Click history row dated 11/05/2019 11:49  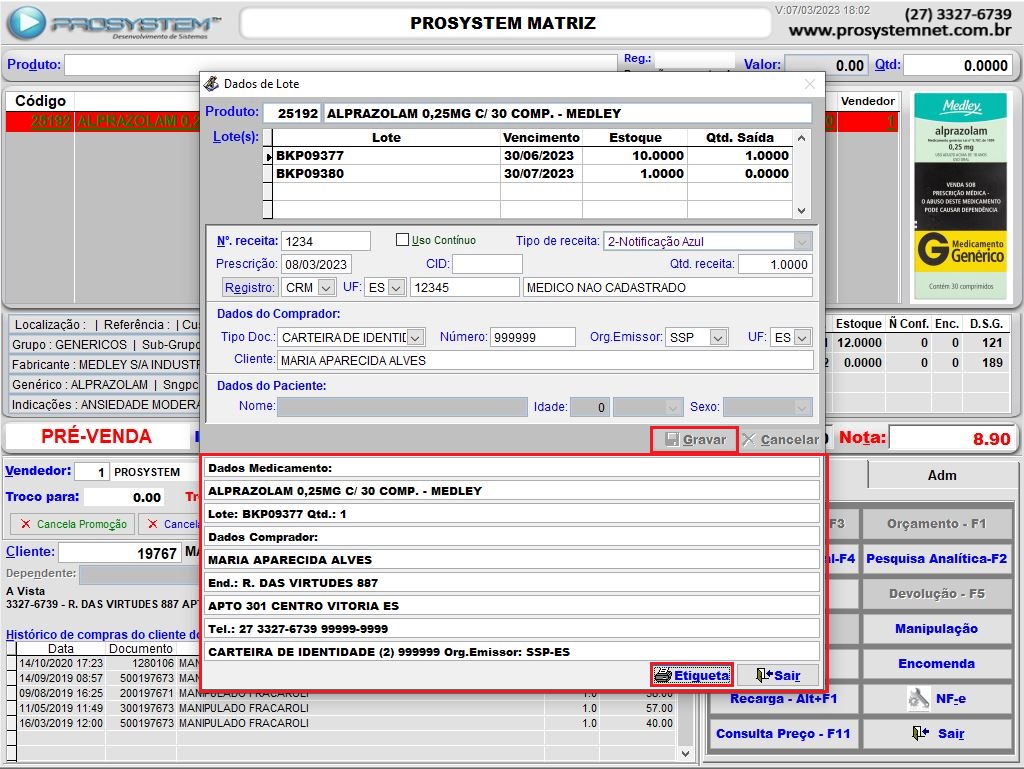coord(345,708)
